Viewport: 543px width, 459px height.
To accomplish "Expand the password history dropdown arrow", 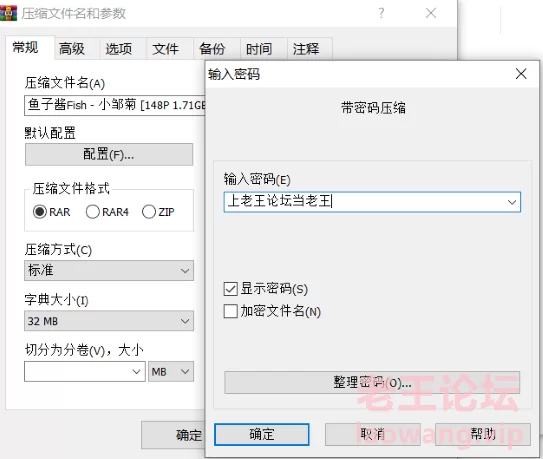I will coord(512,202).
